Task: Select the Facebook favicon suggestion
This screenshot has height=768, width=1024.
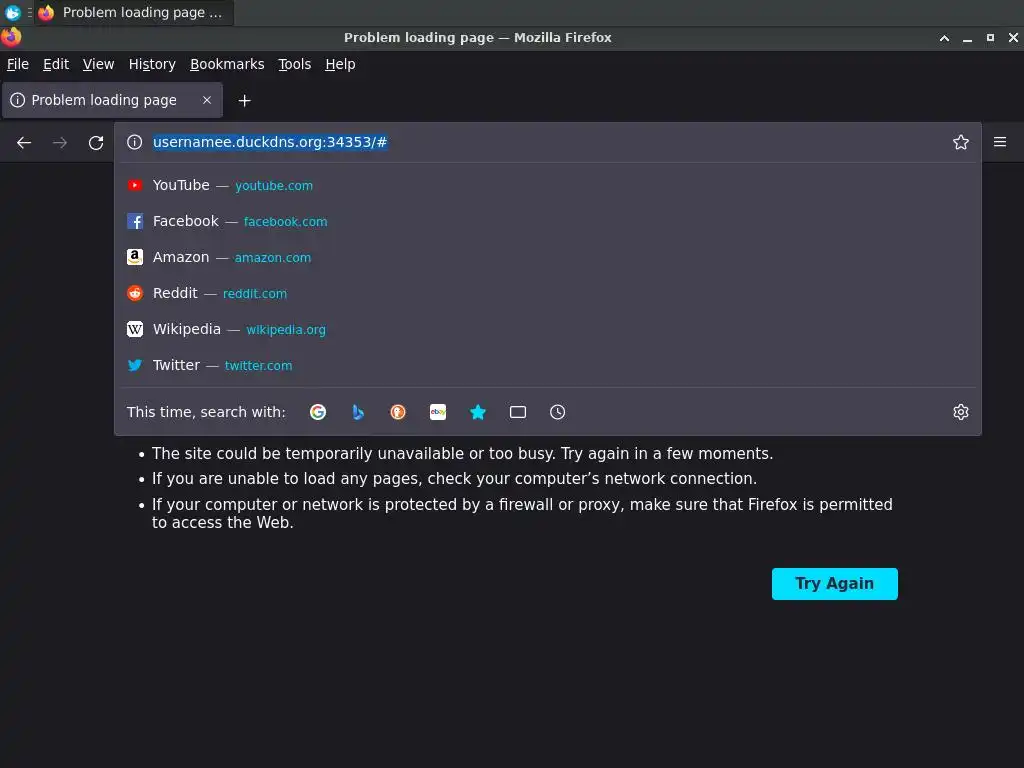Action: [x=135, y=221]
